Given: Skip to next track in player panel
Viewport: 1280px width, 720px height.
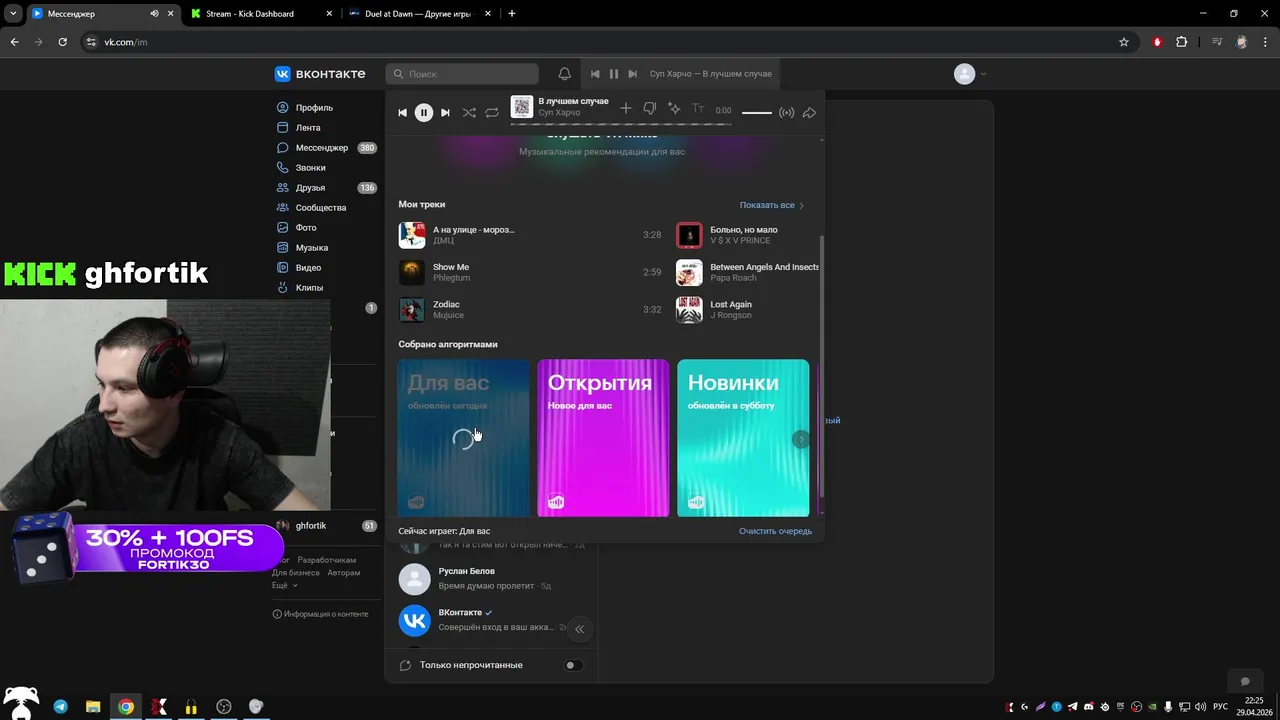Looking at the screenshot, I should pyautogui.click(x=445, y=112).
